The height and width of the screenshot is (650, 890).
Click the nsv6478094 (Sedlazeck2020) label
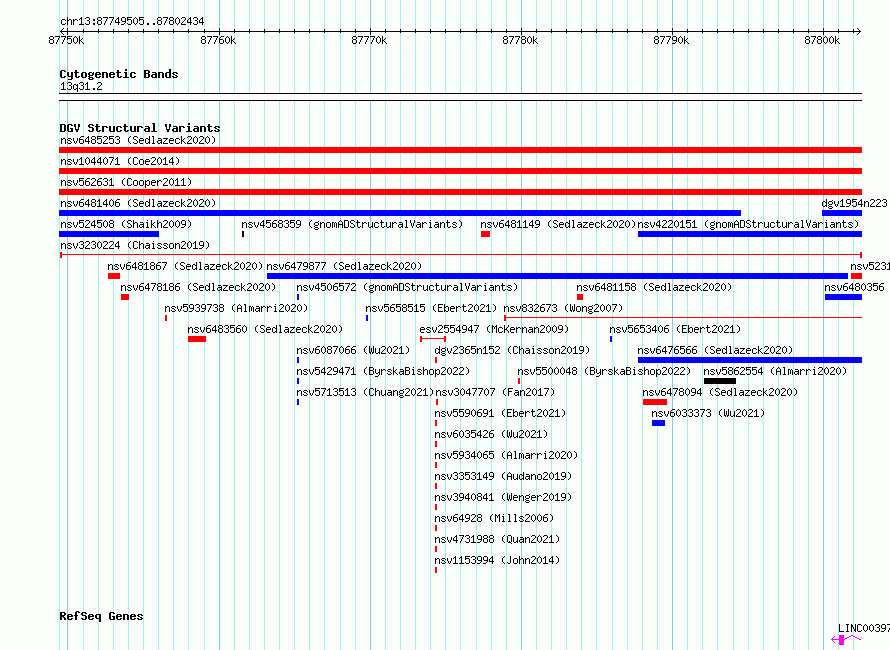720,392
